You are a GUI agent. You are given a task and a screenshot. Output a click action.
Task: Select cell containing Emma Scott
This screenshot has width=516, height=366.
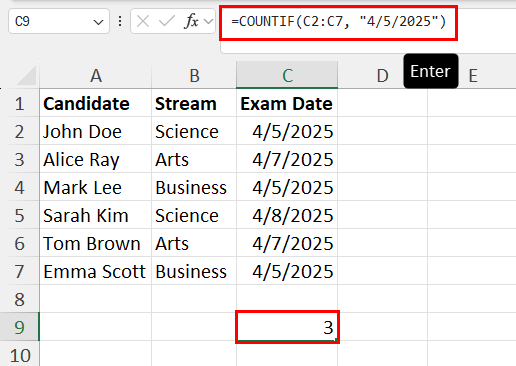(96, 272)
